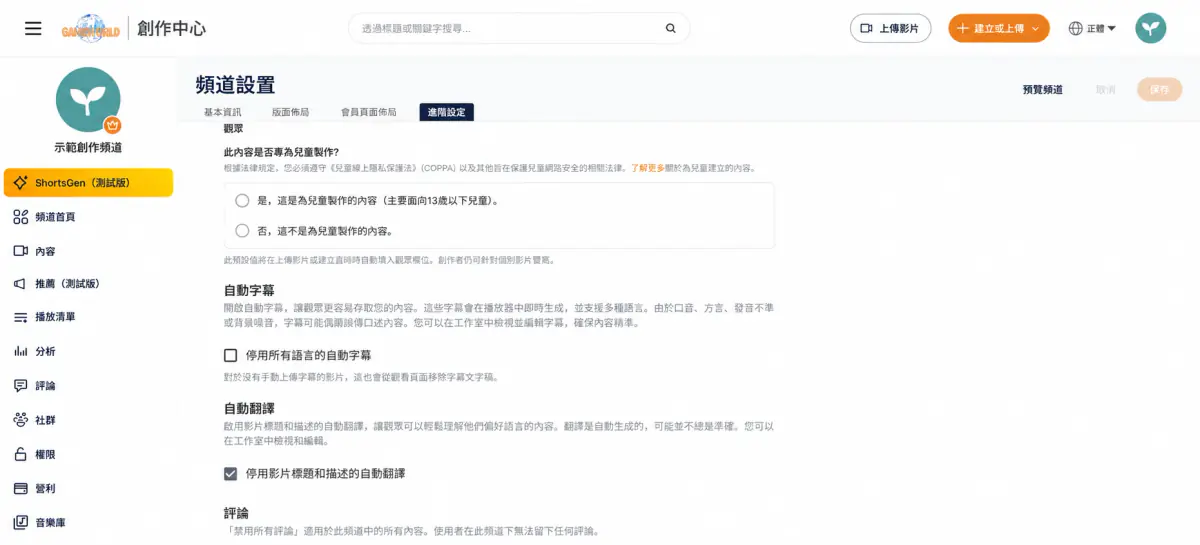Click the 了解更多 COPPA link
Viewport: 1200px width, 545px height.
[x=648, y=168]
